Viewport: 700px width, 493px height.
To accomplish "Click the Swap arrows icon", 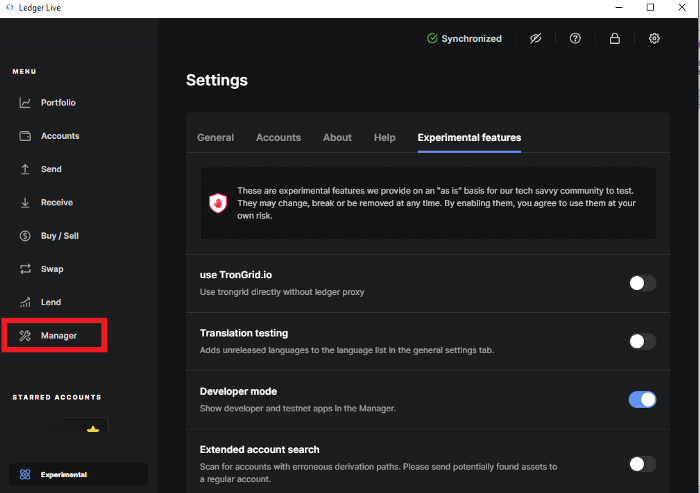I will 25,269.
